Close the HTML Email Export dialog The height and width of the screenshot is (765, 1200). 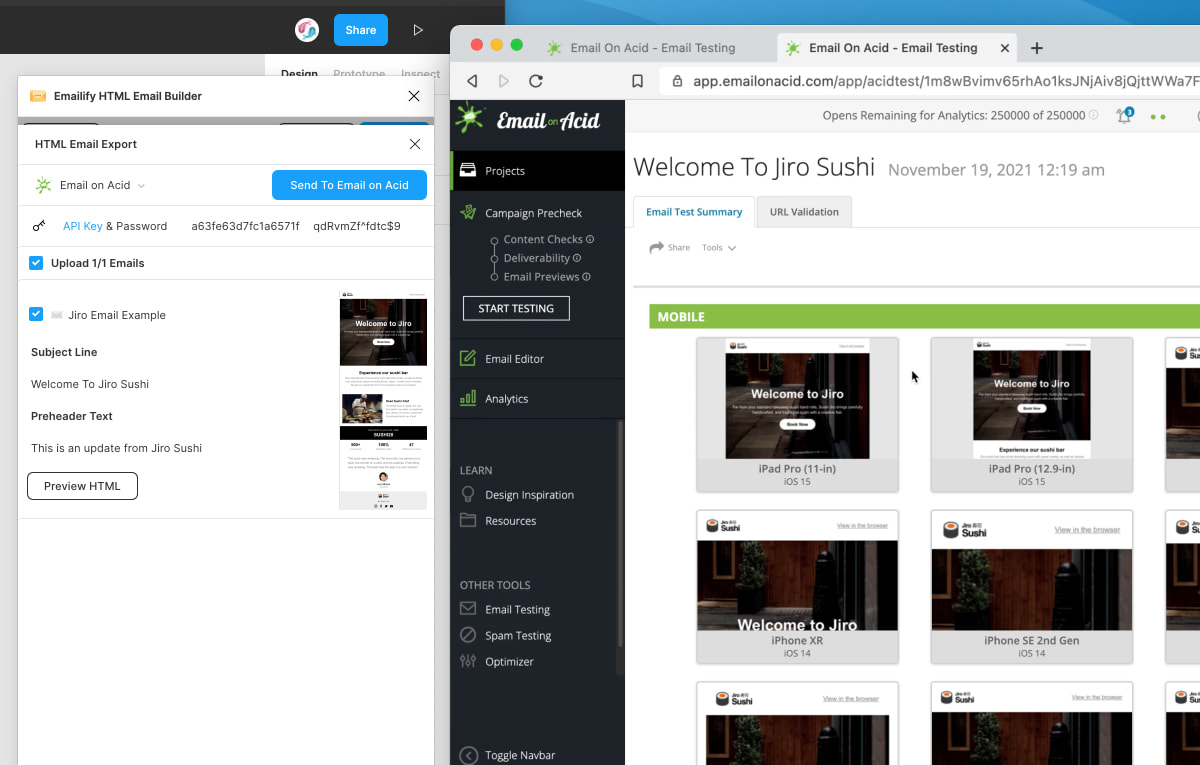415,144
